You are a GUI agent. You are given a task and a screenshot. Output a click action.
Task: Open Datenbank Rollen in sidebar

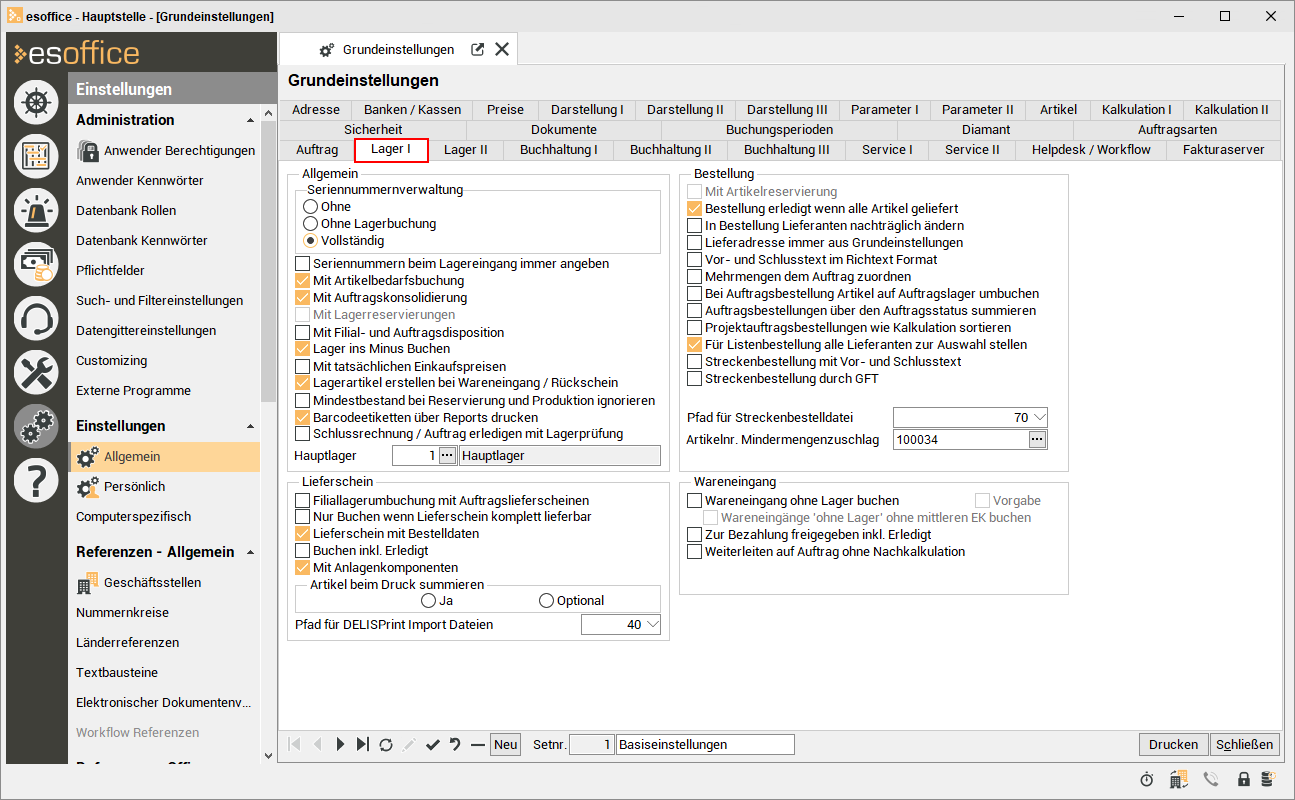coord(126,211)
